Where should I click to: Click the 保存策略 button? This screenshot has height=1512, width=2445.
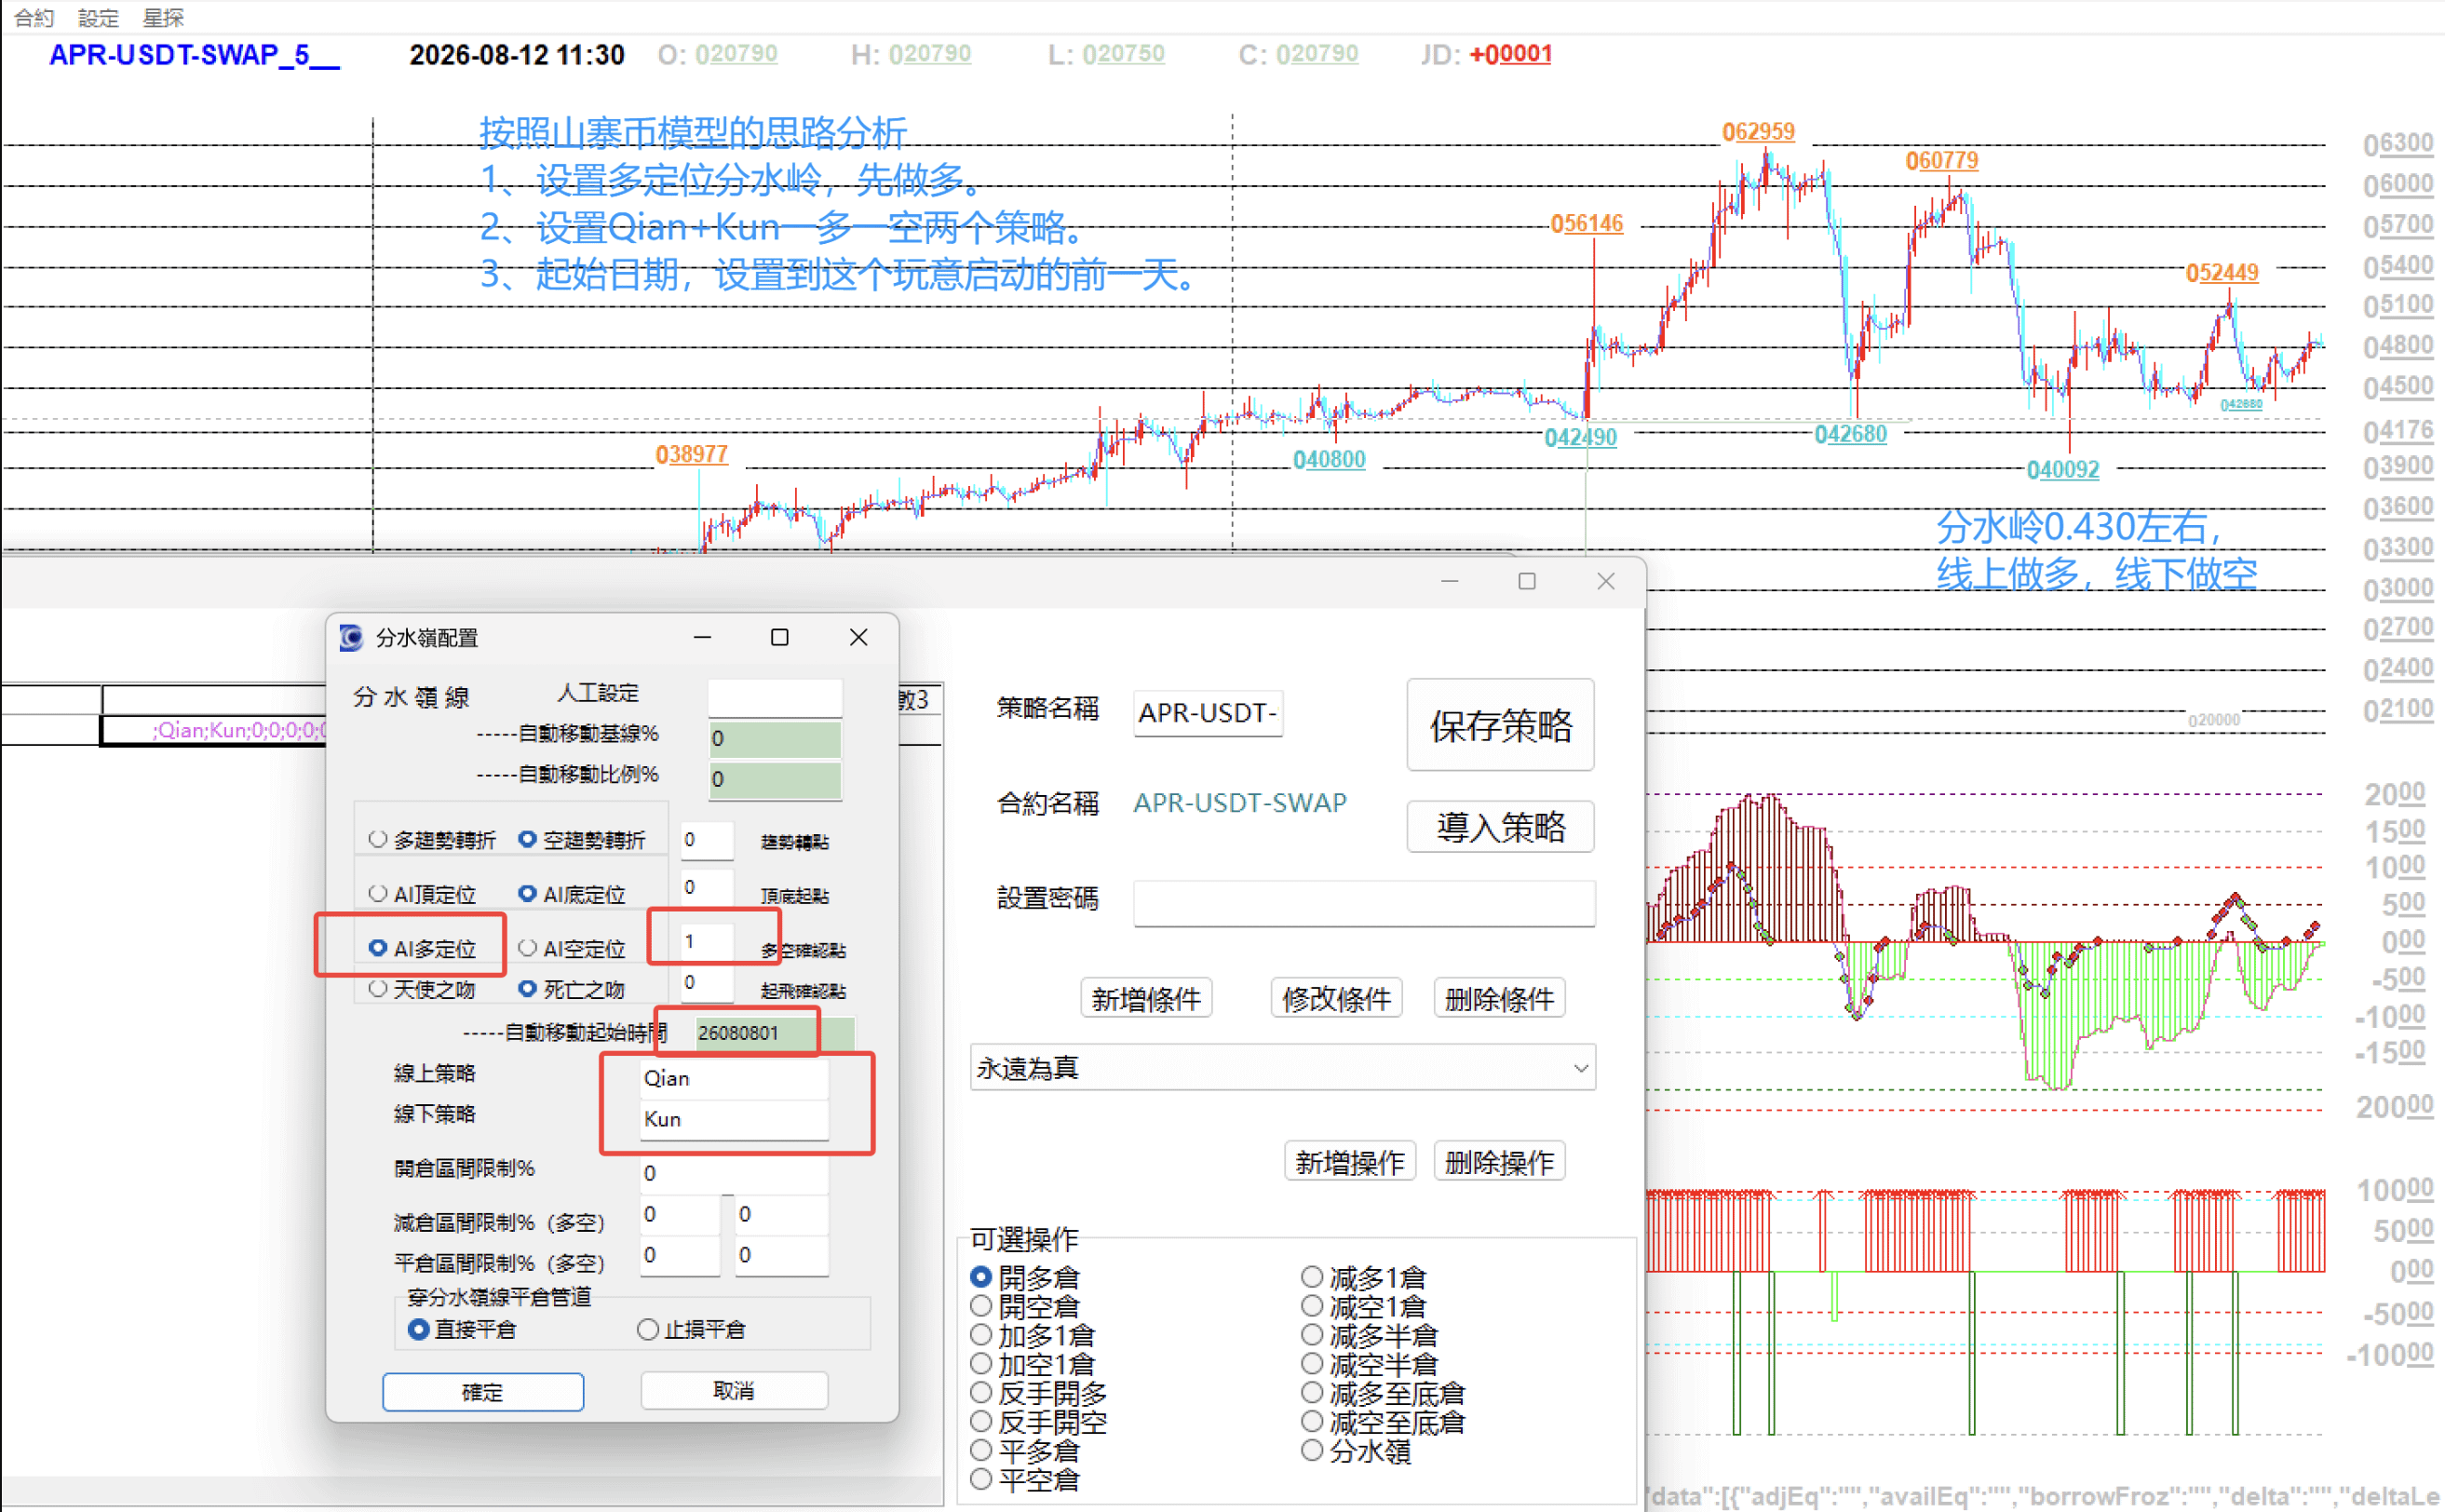[1500, 725]
